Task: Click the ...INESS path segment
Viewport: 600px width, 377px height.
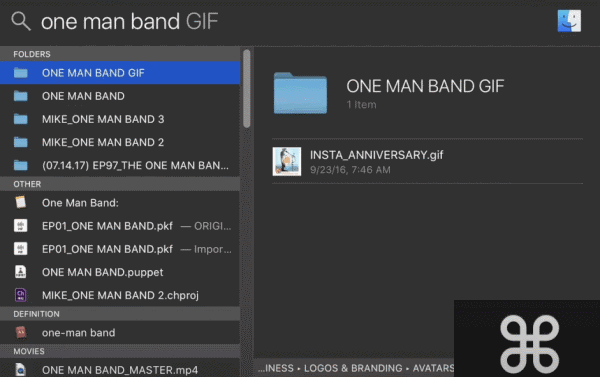Action: [276, 368]
